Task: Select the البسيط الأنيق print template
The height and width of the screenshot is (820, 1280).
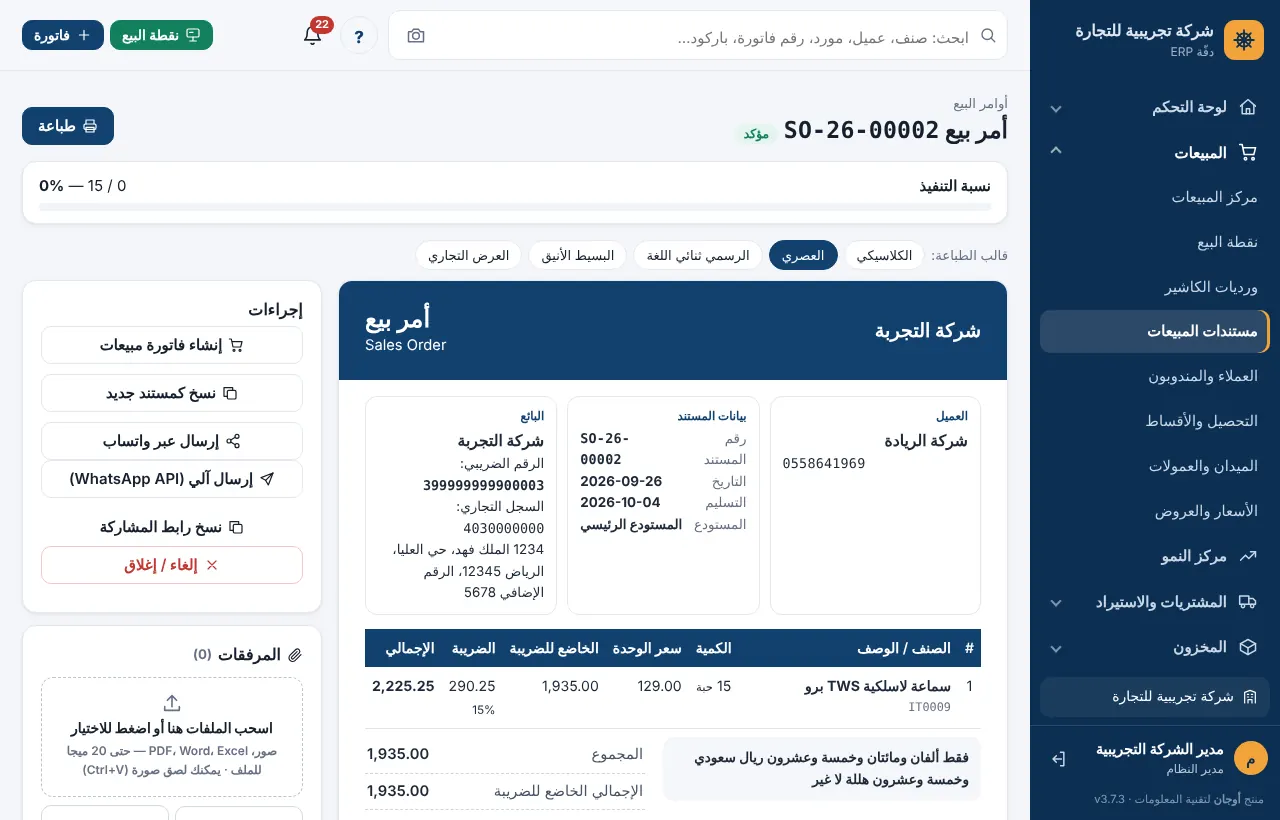Action: point(578,255)
